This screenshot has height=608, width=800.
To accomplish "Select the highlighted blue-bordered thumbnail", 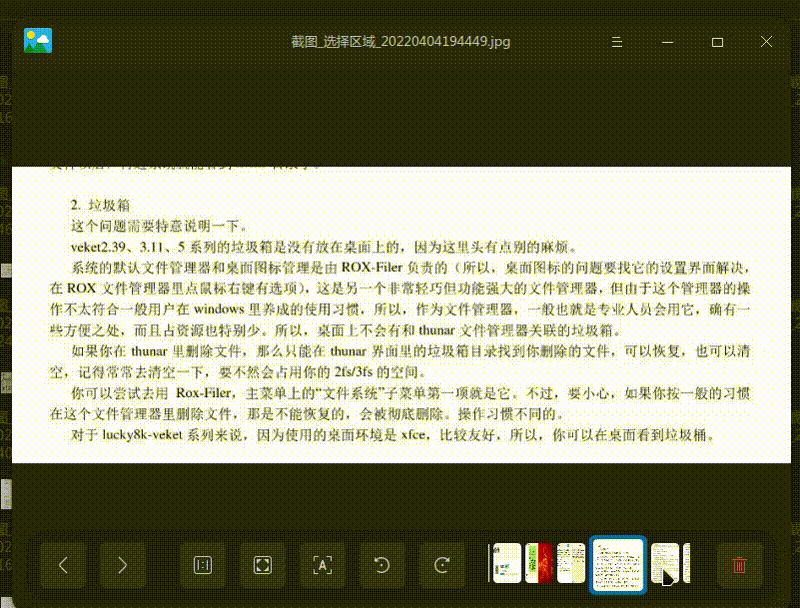I will [617, 563].
